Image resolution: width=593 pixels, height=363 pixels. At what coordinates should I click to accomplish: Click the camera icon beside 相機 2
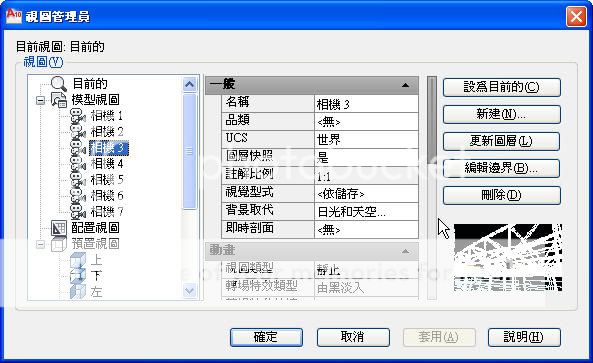coord(78,132)
